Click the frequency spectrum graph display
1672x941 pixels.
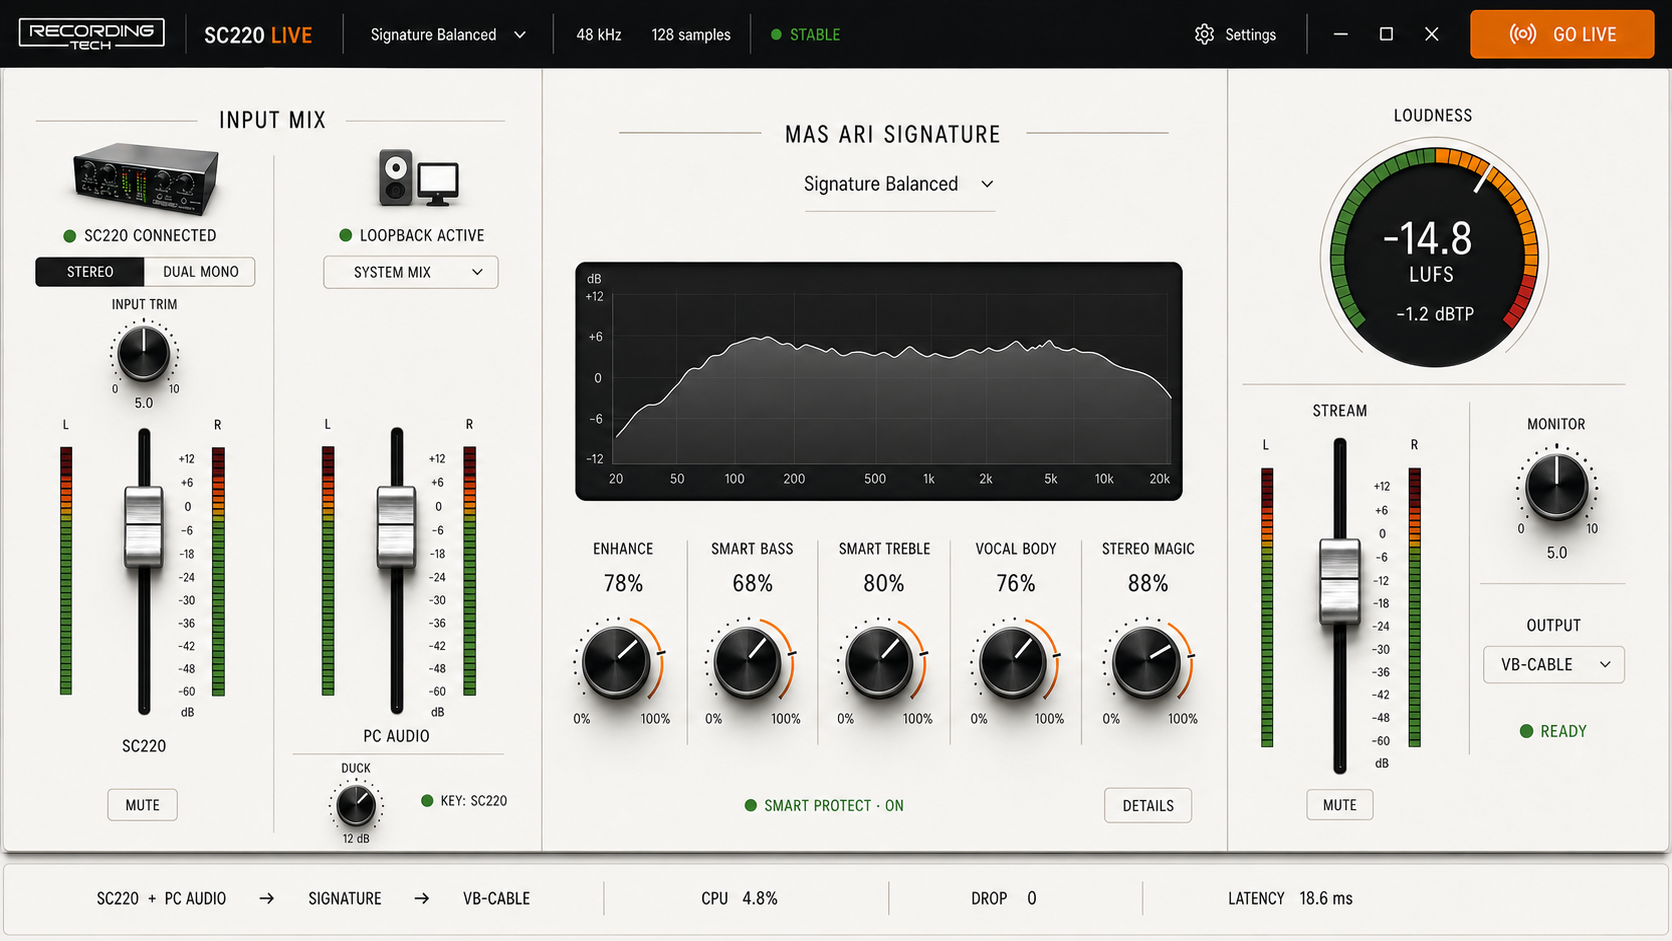(x=879, y=381)
